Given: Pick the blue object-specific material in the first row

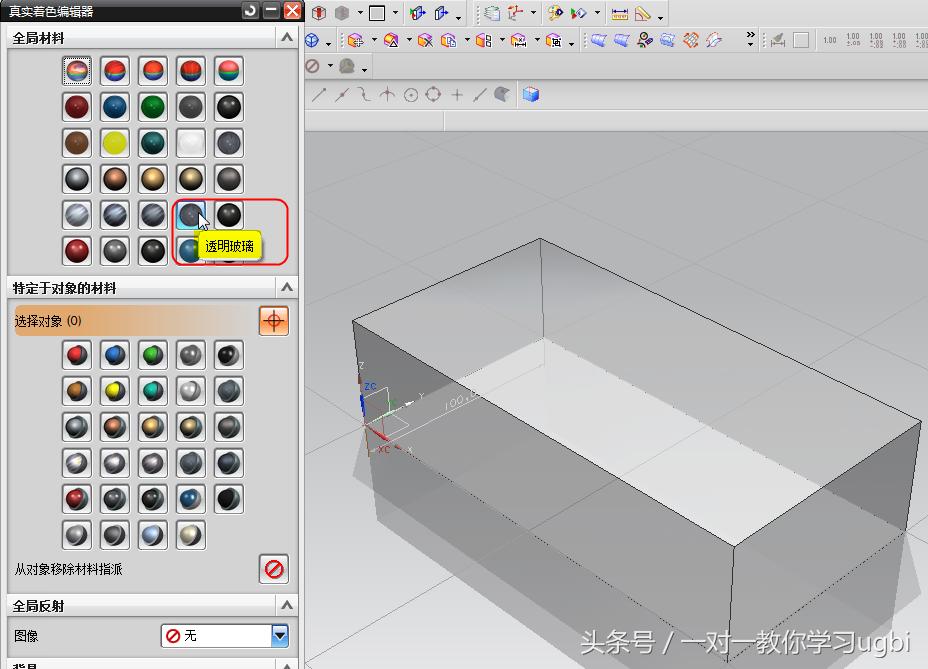Looking at the screenshot, I should 115,355.
